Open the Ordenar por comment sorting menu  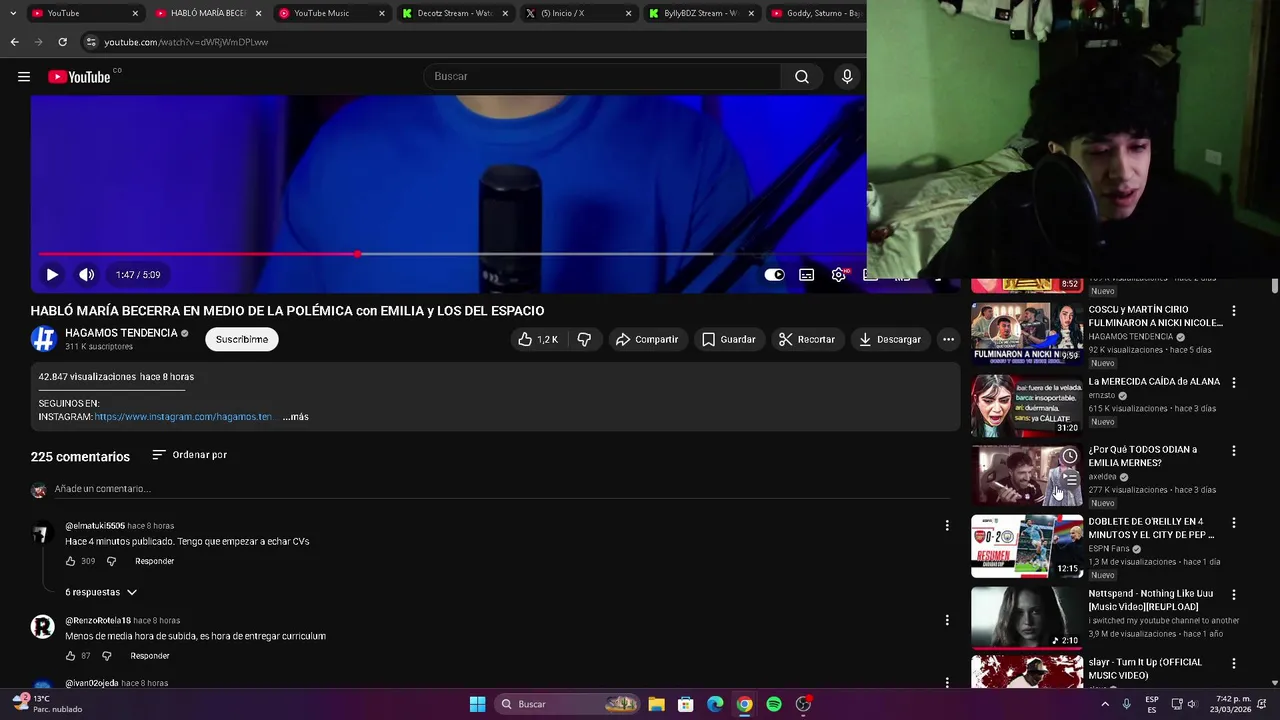189,455
